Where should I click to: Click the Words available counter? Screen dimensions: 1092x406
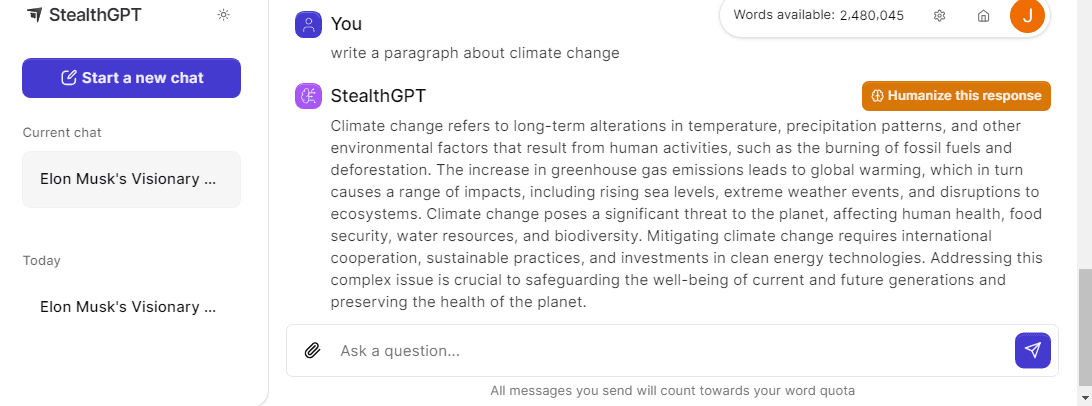click(818, 15)
